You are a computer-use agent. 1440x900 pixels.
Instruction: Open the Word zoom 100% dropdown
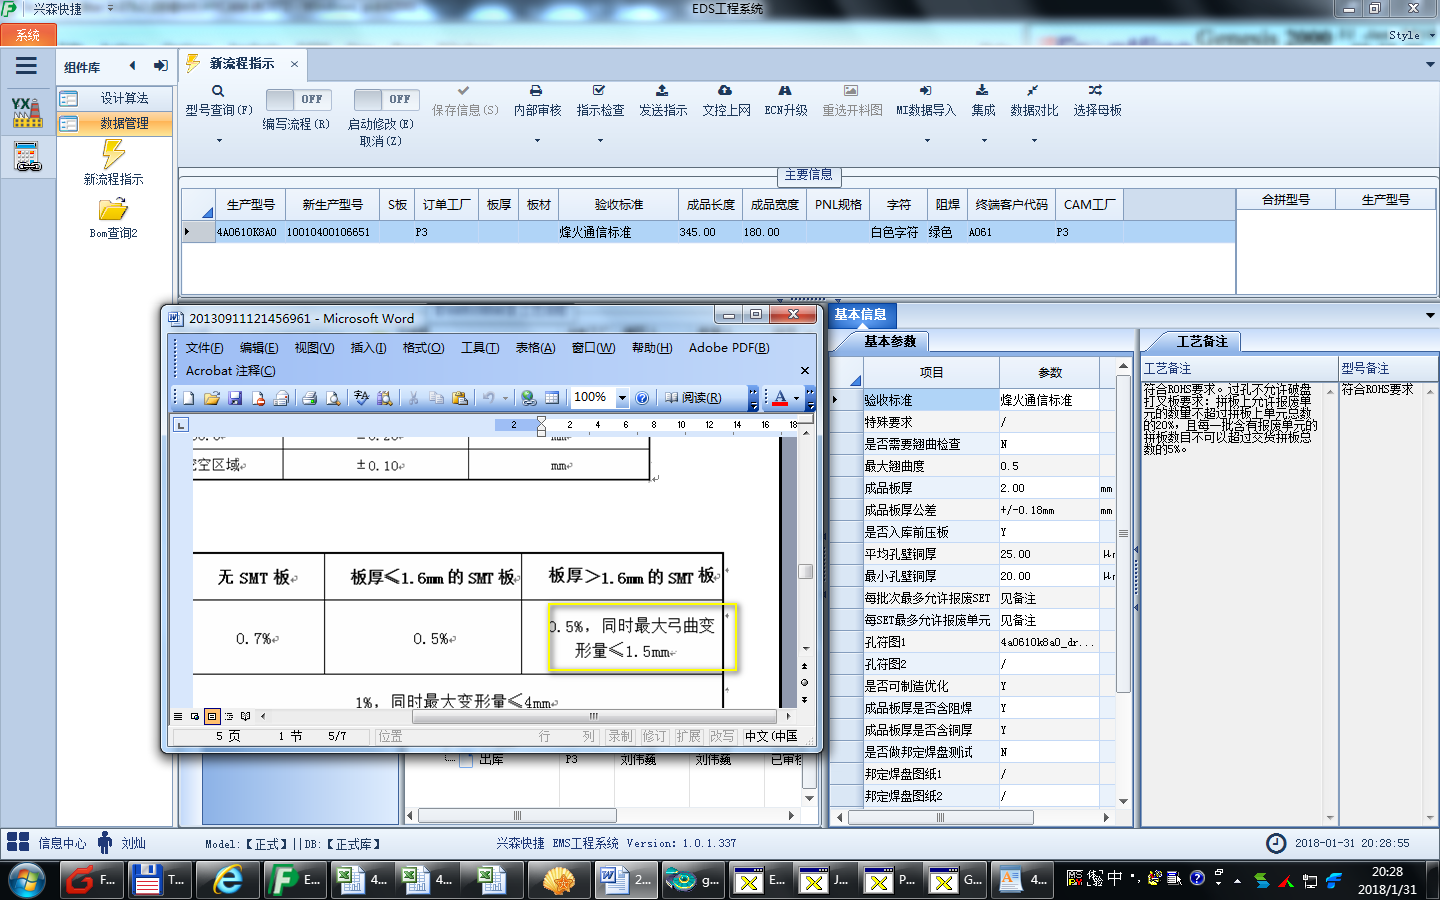click(622, 398)
